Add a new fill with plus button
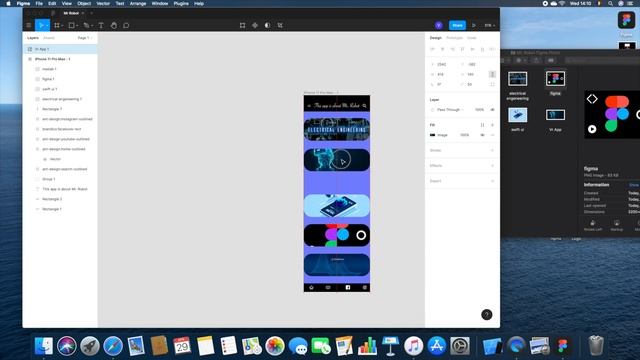 (492, 125)
